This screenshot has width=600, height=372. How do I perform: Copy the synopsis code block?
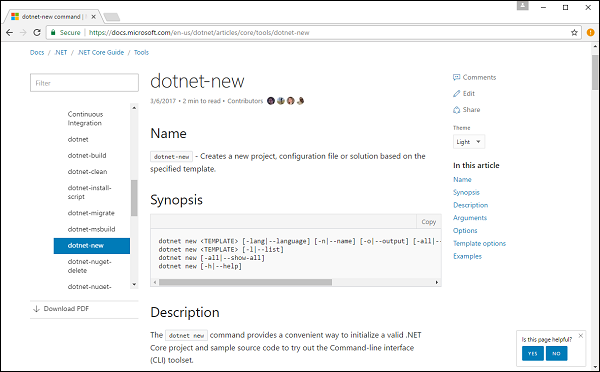[429, 222]
